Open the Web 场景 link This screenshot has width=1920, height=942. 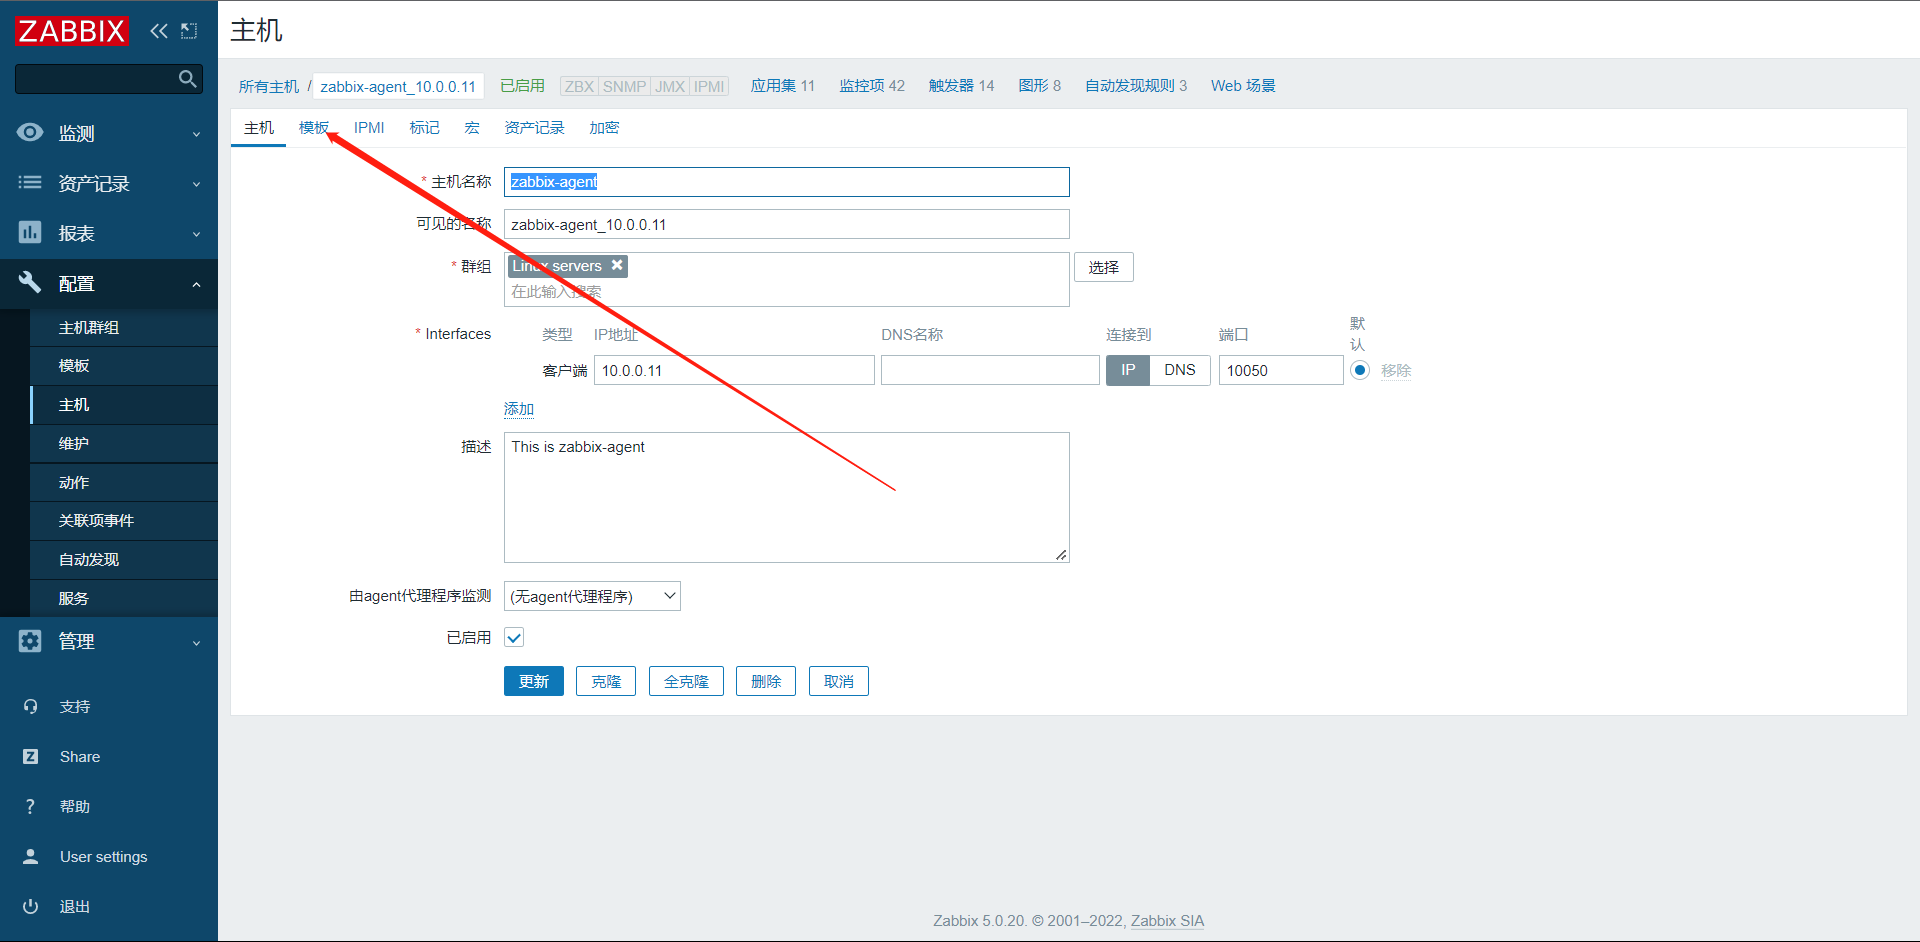[x=1243, y=86]
